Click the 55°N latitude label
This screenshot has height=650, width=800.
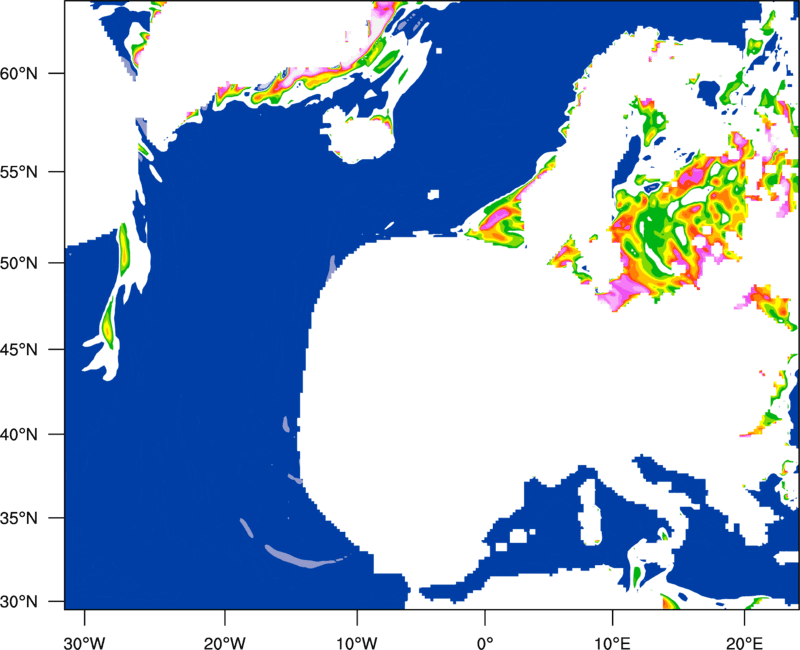19,172
